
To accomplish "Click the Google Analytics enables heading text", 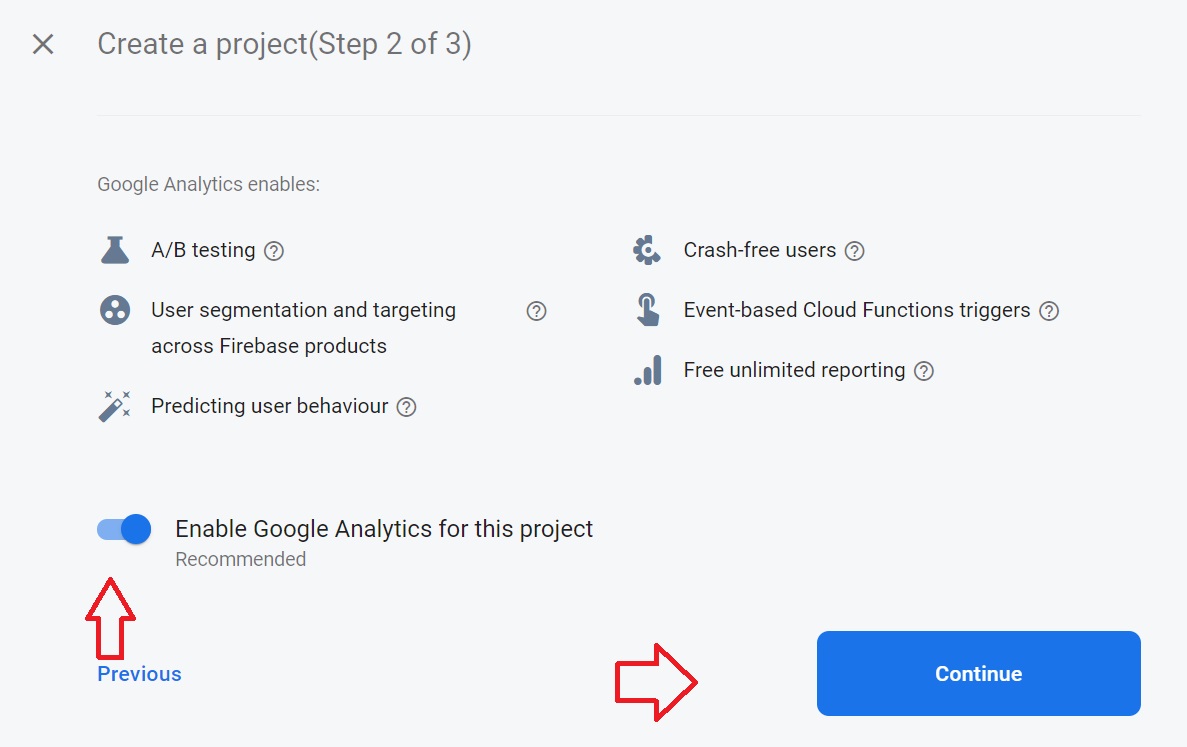I will [x=208, y=185].
